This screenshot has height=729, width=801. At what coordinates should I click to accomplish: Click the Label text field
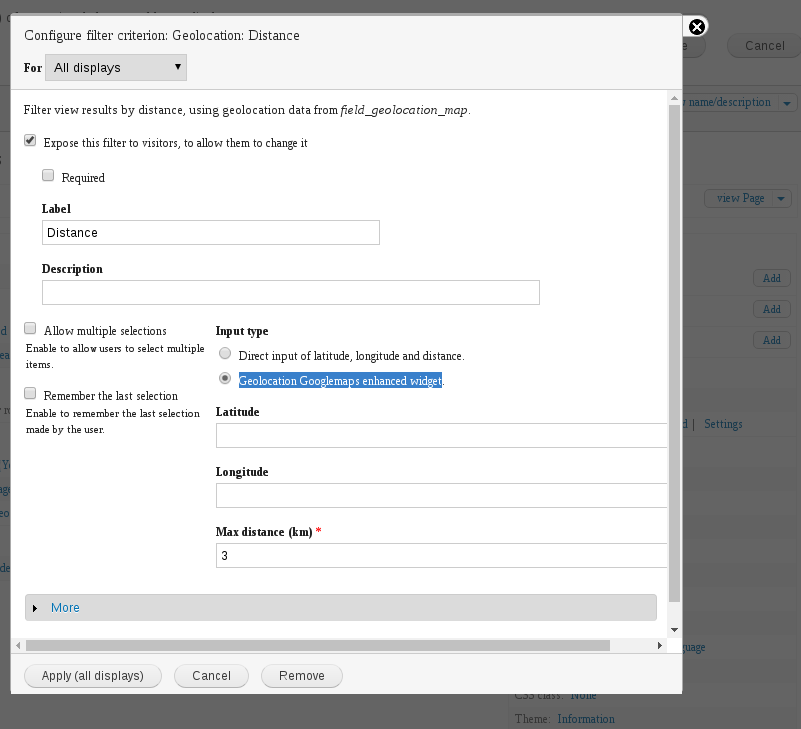pyautogui.click(x=210, y=232)
